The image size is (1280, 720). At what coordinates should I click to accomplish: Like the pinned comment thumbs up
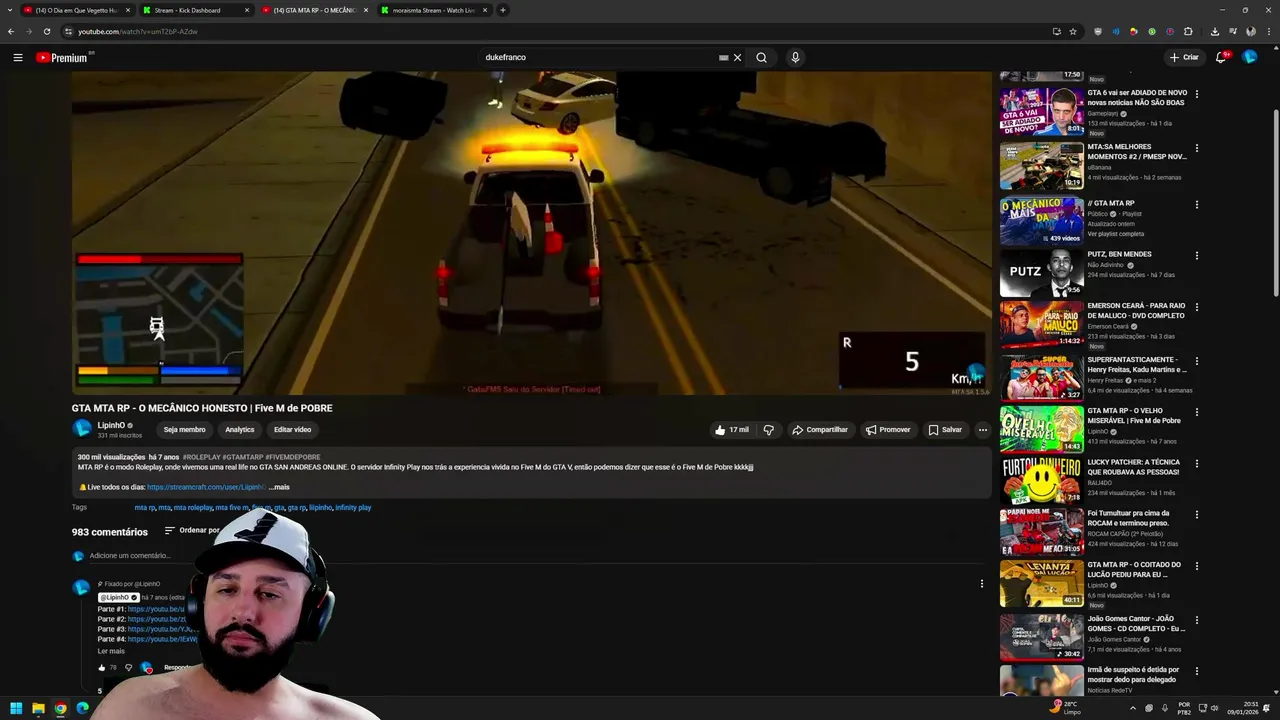102,668
